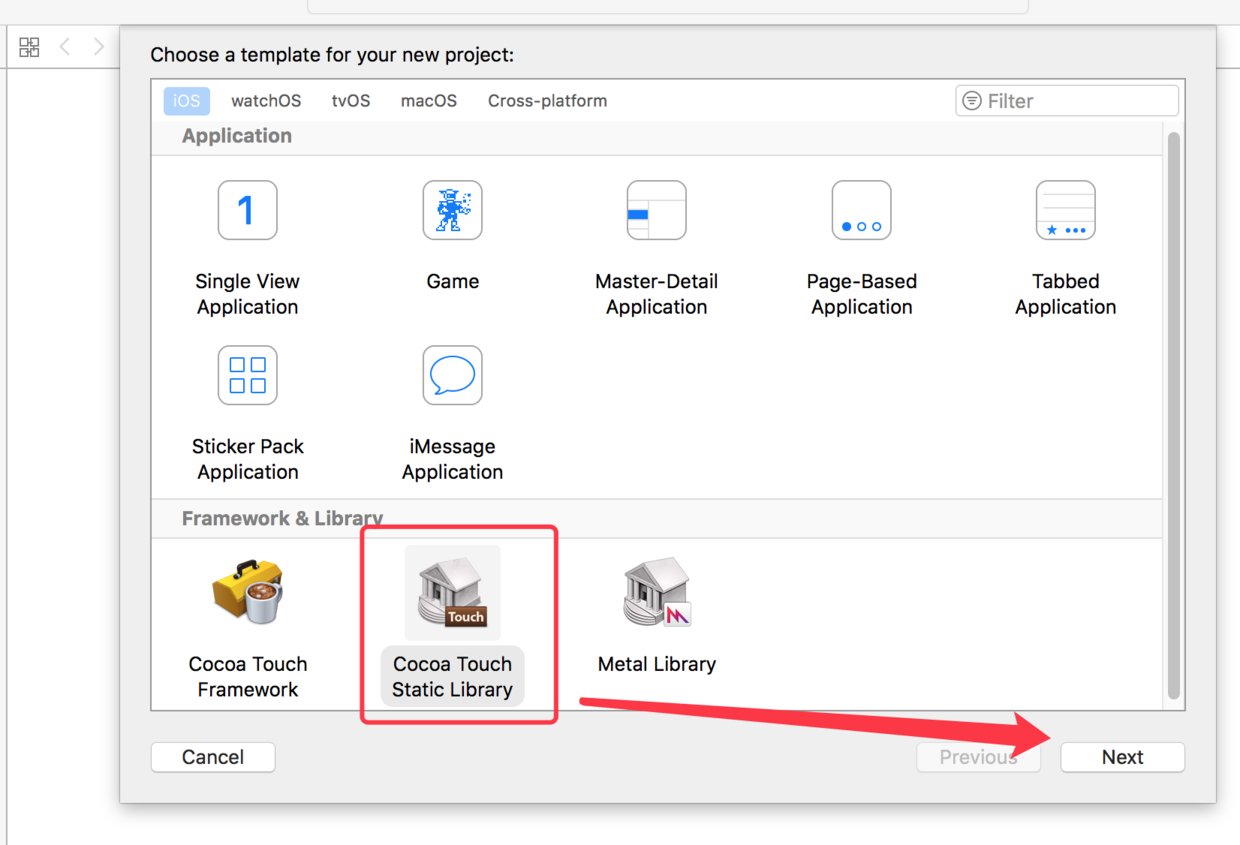Choose the Game template icon
Viewport: 1240px width, 845px height.
452,210
